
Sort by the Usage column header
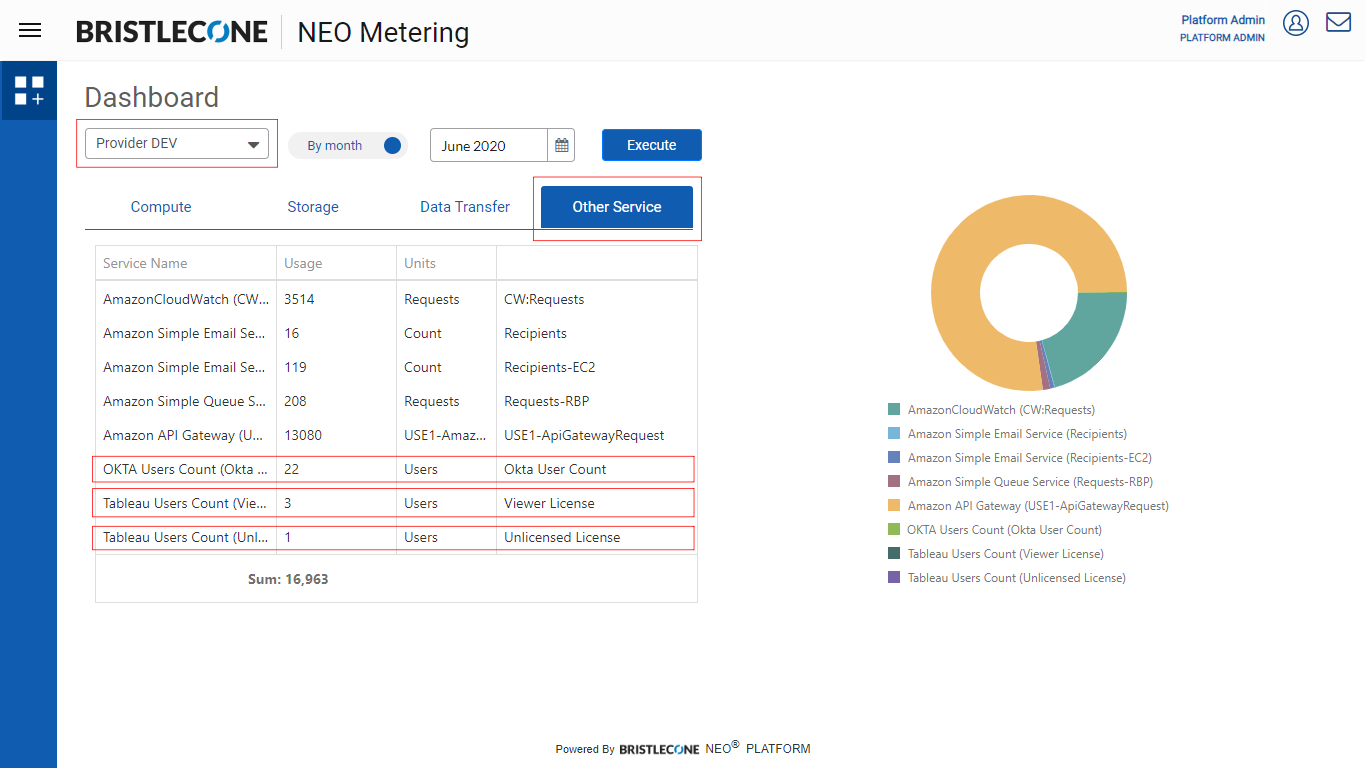click(303, 264)
